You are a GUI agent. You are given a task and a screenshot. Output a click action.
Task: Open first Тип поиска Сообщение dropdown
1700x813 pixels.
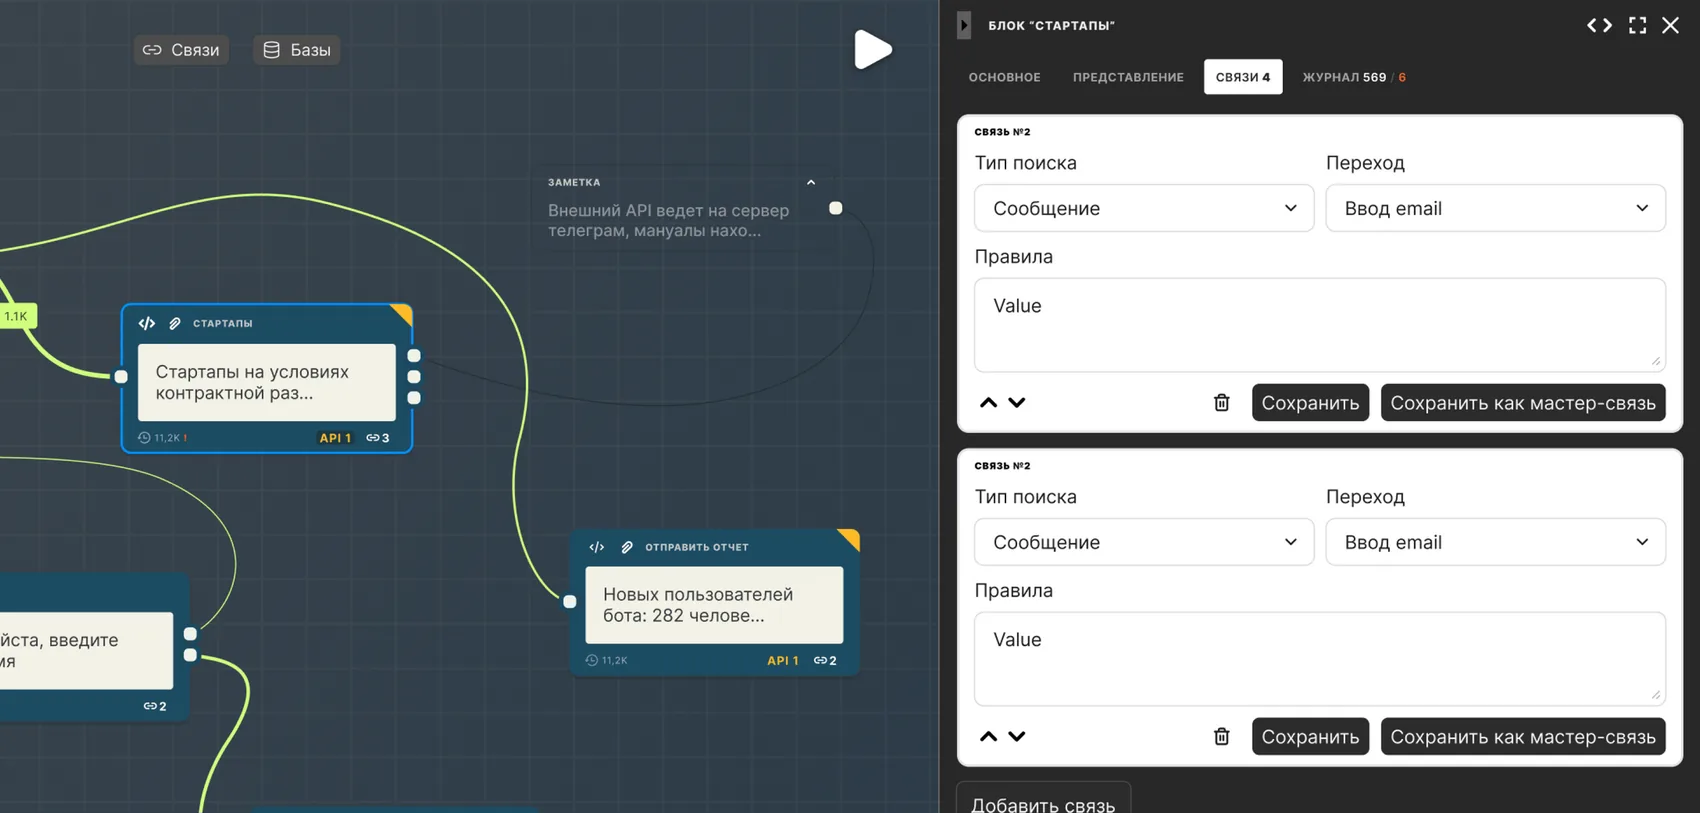tap(1144, 208)
